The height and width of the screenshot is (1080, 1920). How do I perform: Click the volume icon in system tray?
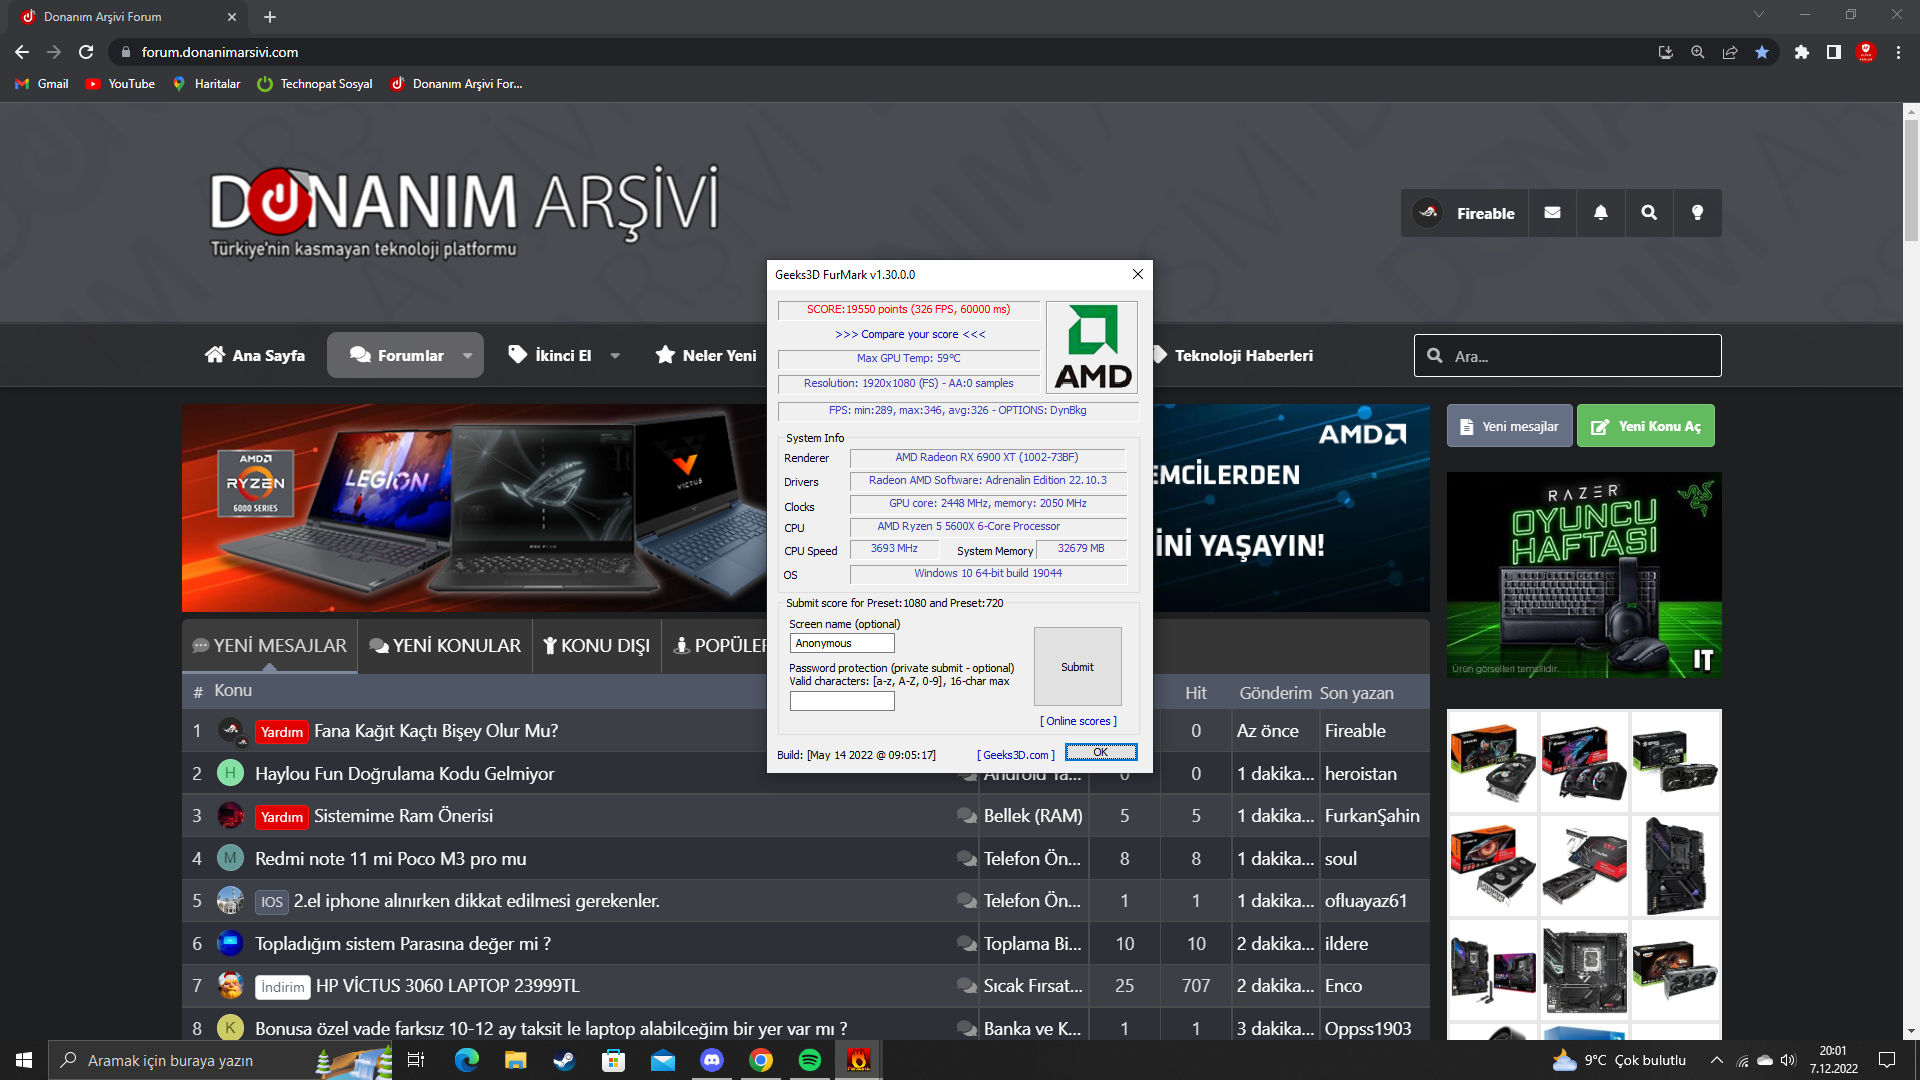1788,1060
